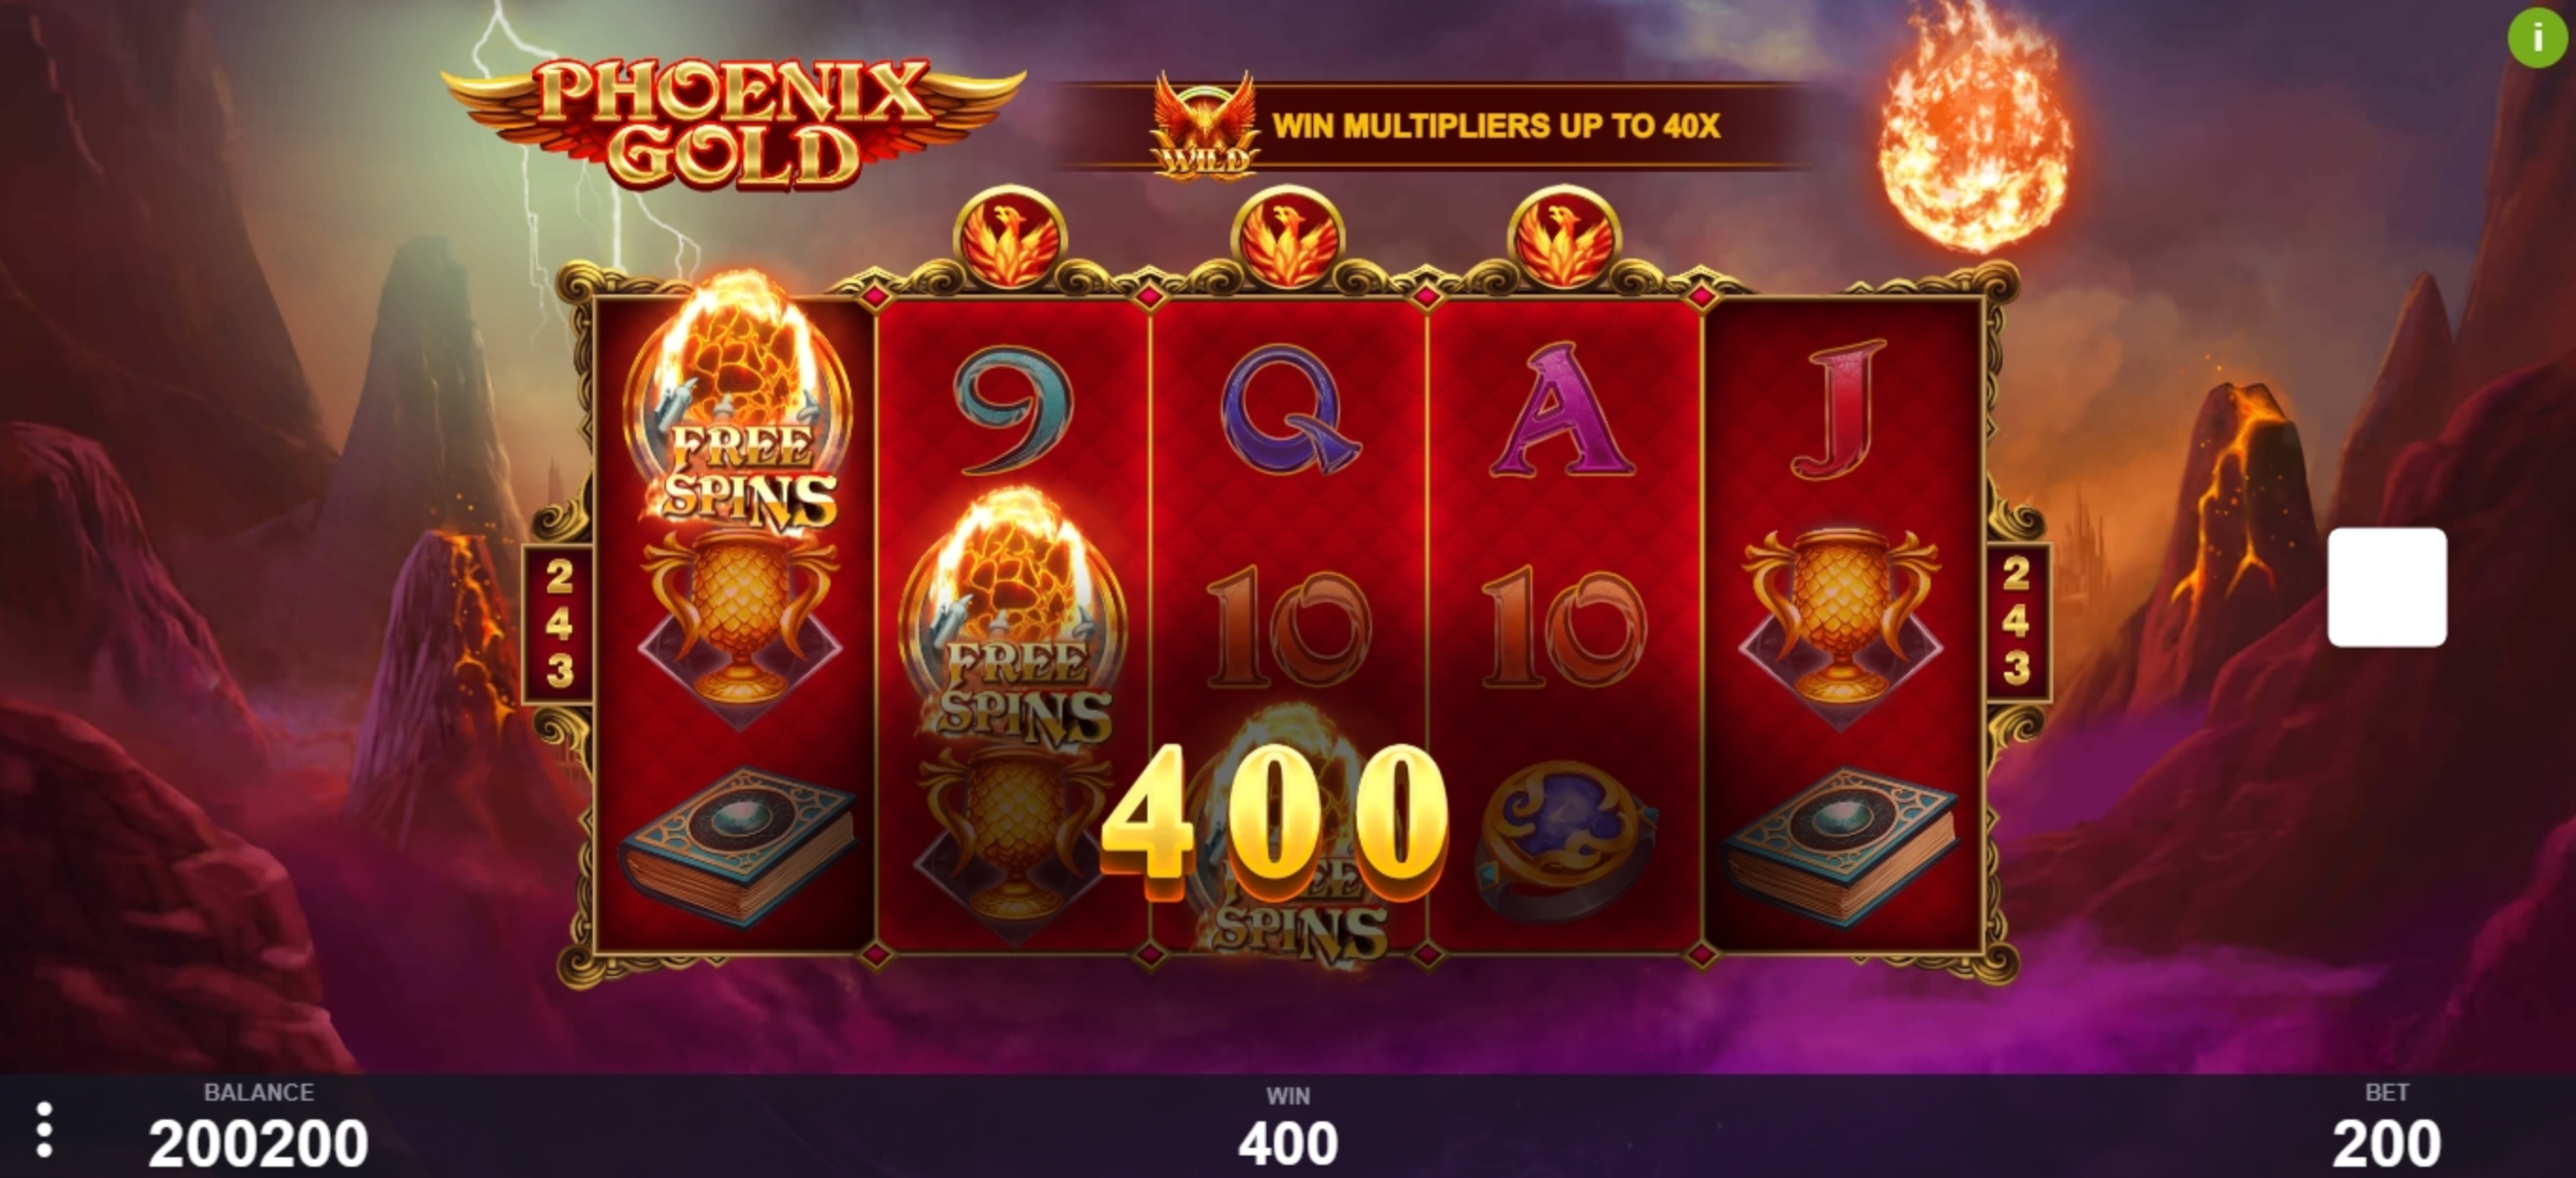
Task: Click the big 400 win amount on reels
Action: click(x=1274, y=816)
